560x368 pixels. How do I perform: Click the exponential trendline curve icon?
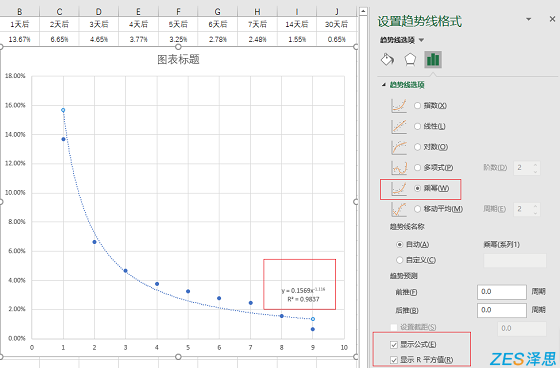[399, 106]
